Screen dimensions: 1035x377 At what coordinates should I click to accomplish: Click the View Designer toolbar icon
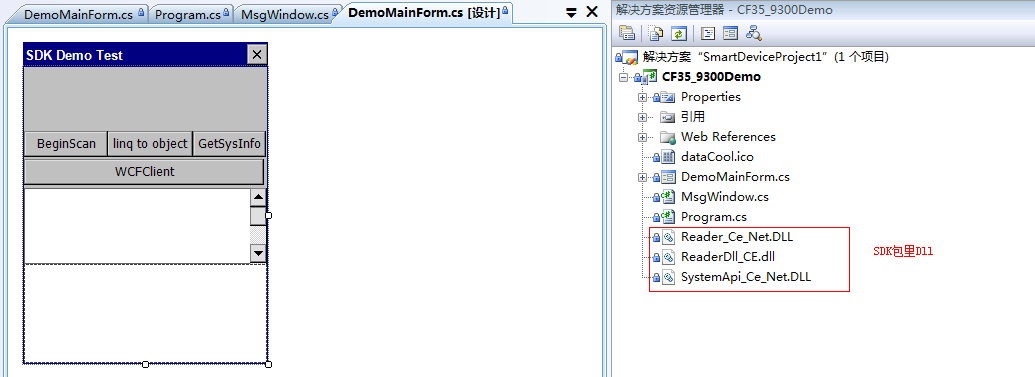coord(730,33)
